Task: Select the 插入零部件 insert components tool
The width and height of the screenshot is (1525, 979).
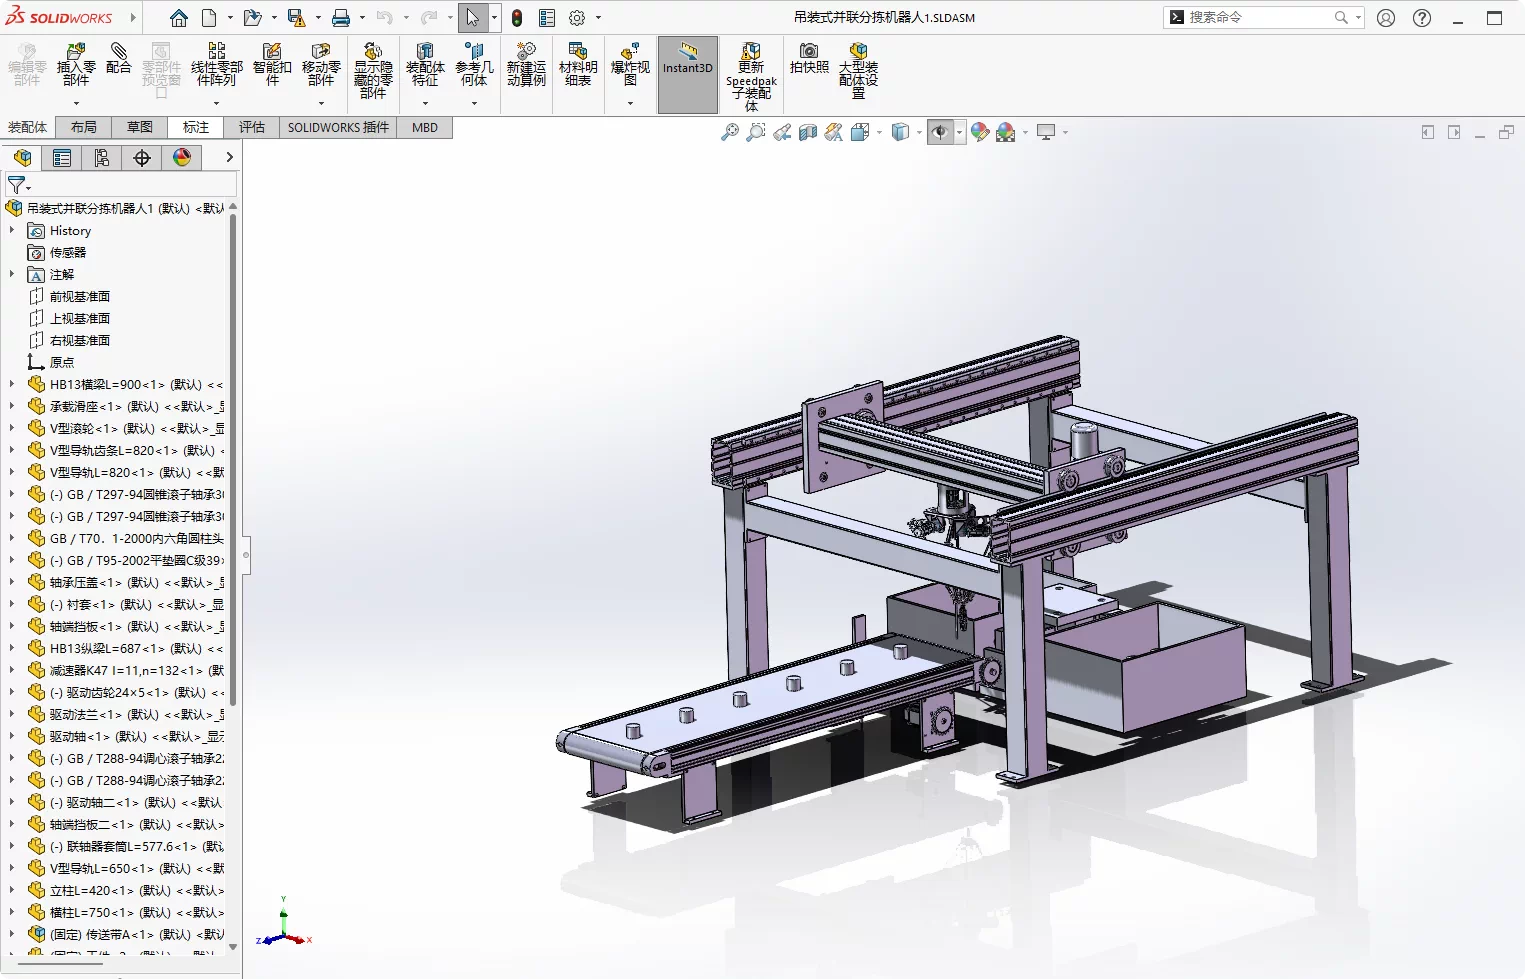Action: [76, 66]
